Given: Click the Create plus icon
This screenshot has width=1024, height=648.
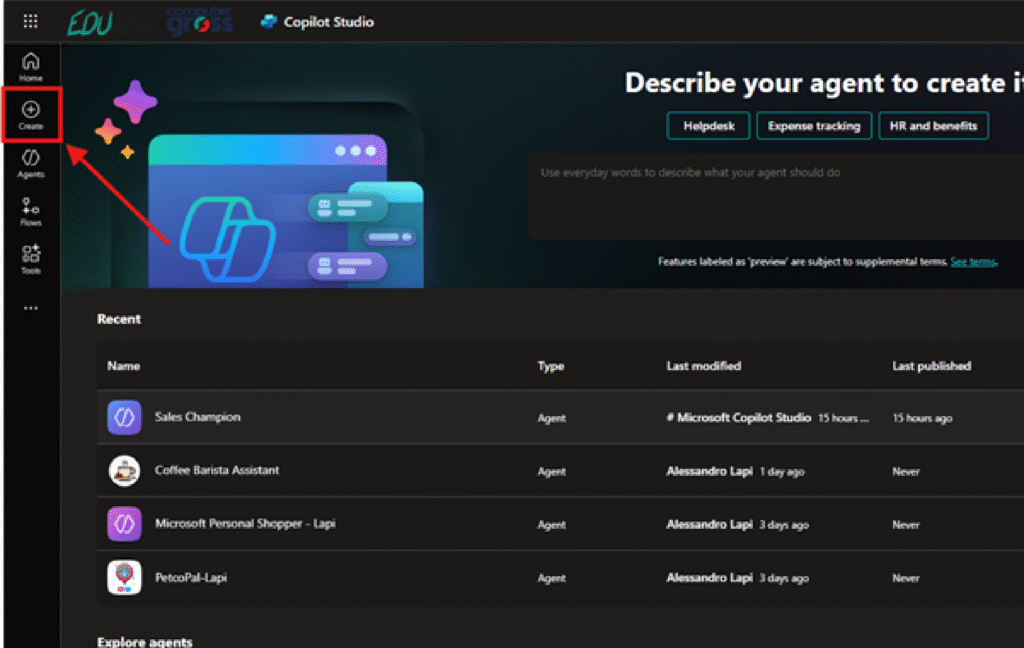Looking at the screenshot, I should (31, 110).
